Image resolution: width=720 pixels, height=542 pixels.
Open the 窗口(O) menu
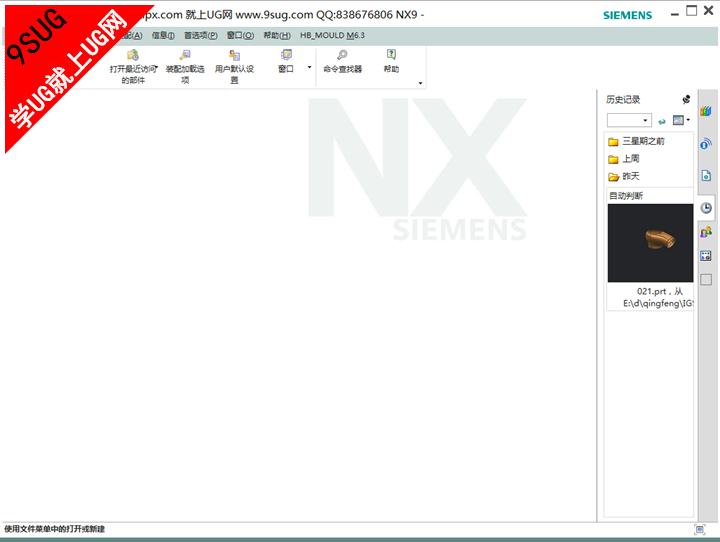click(x=240, y=35)
